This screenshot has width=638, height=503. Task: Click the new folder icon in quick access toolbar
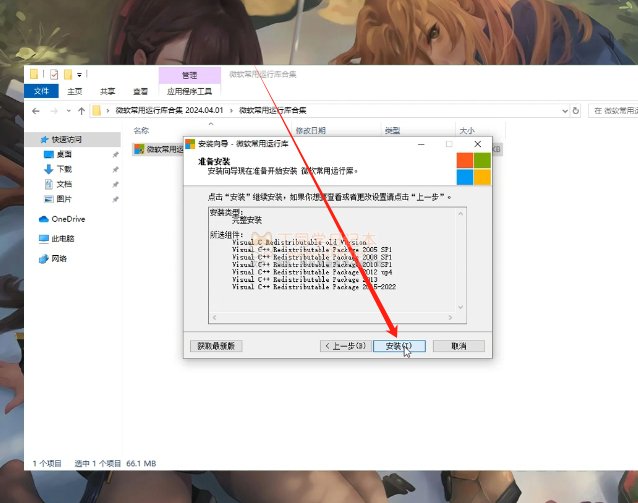(x=68, y=74)
